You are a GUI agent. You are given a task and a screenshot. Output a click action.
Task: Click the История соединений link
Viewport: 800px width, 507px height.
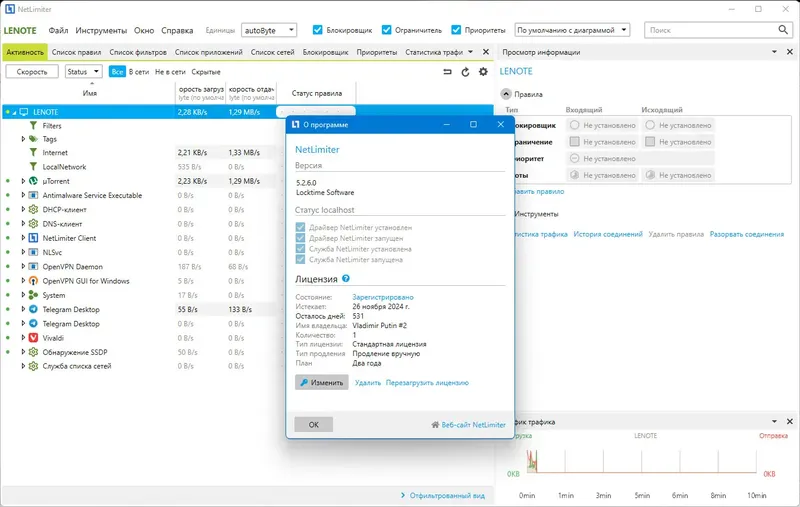point(608,234)
